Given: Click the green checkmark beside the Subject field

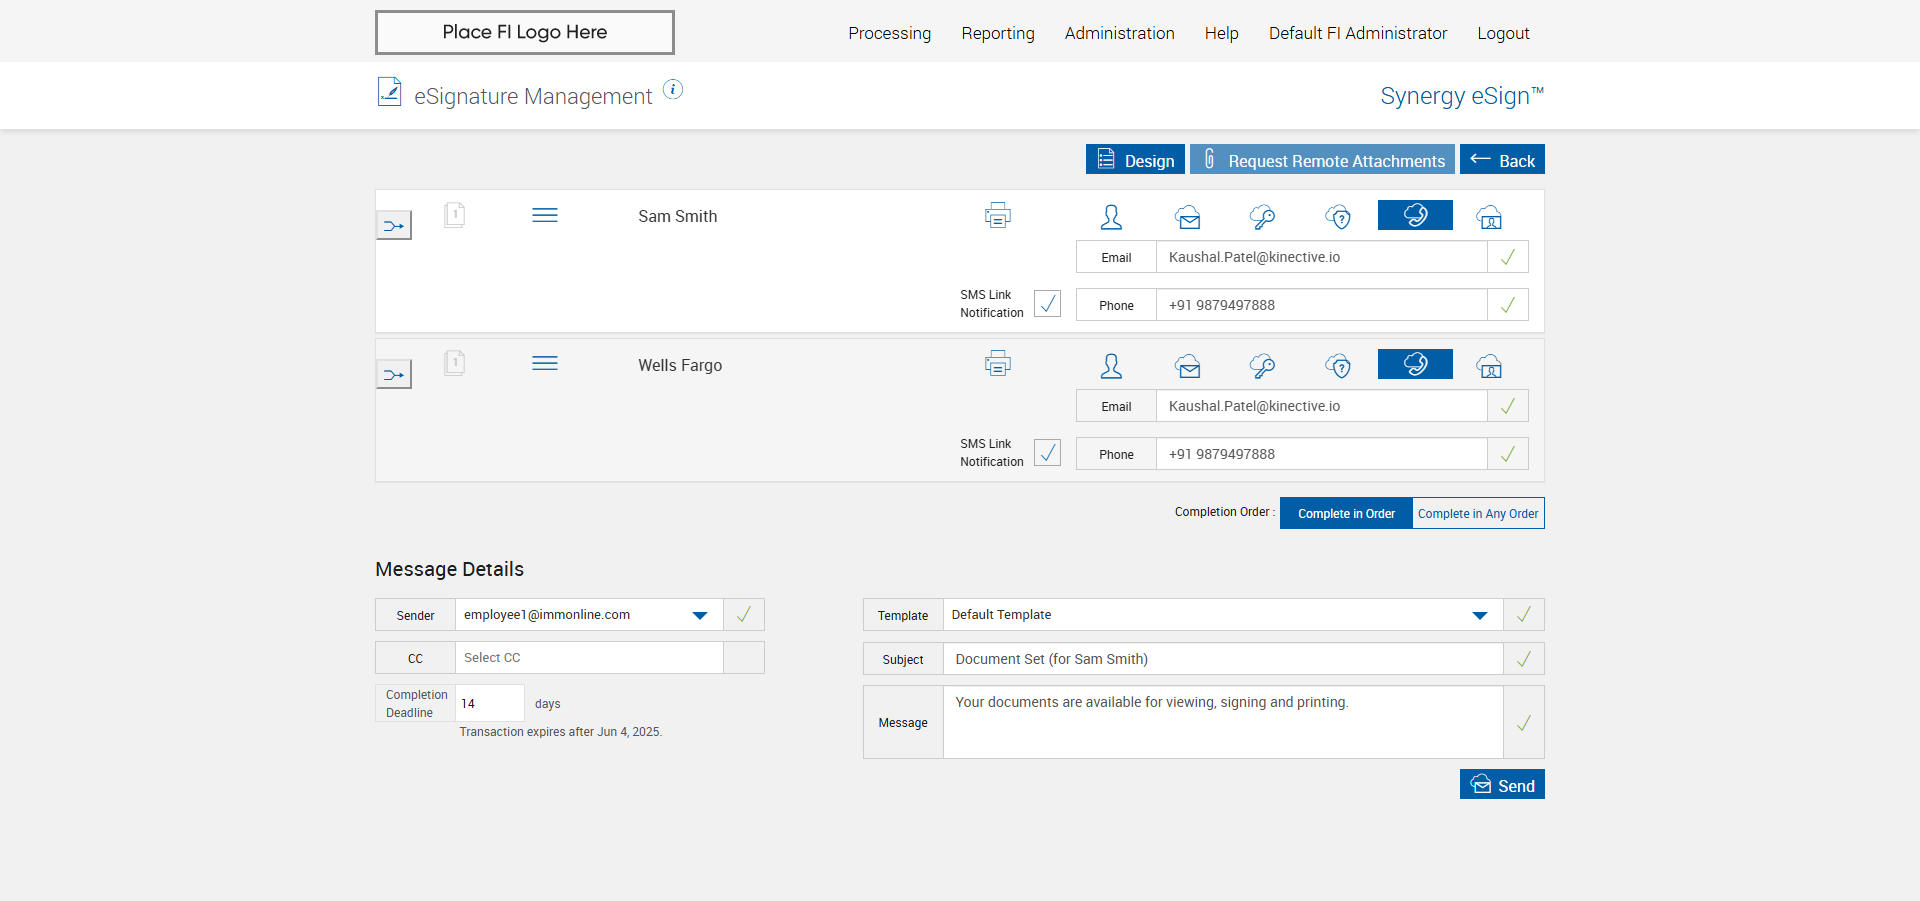Looking at the screenshot, I should 1524,659.
